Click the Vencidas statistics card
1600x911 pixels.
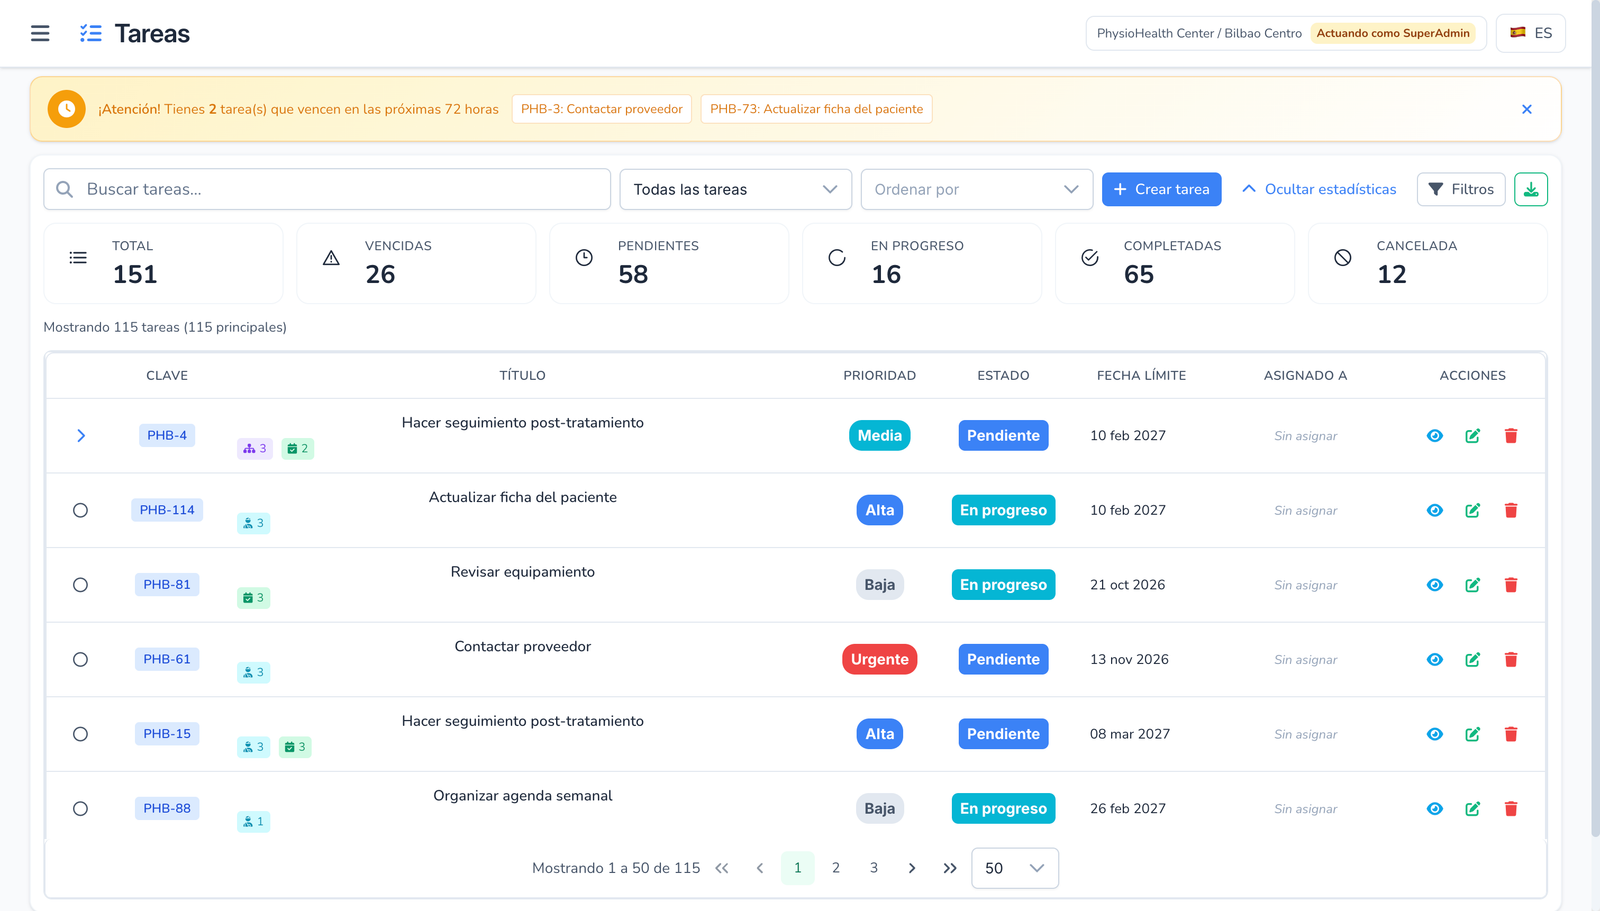[x=416, y=263]
